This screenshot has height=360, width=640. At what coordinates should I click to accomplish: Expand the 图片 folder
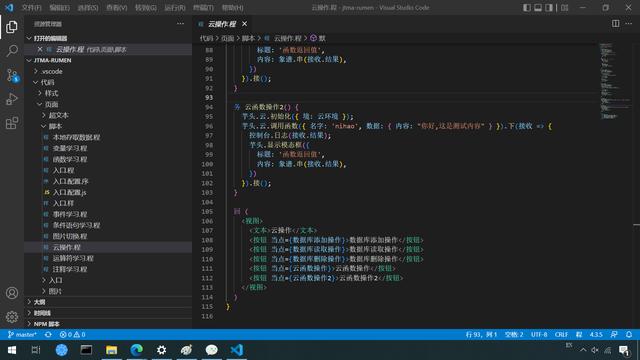tap(108, 291)
